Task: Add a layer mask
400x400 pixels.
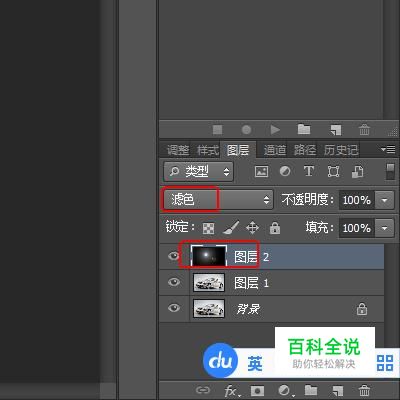Action: point(257,390)
